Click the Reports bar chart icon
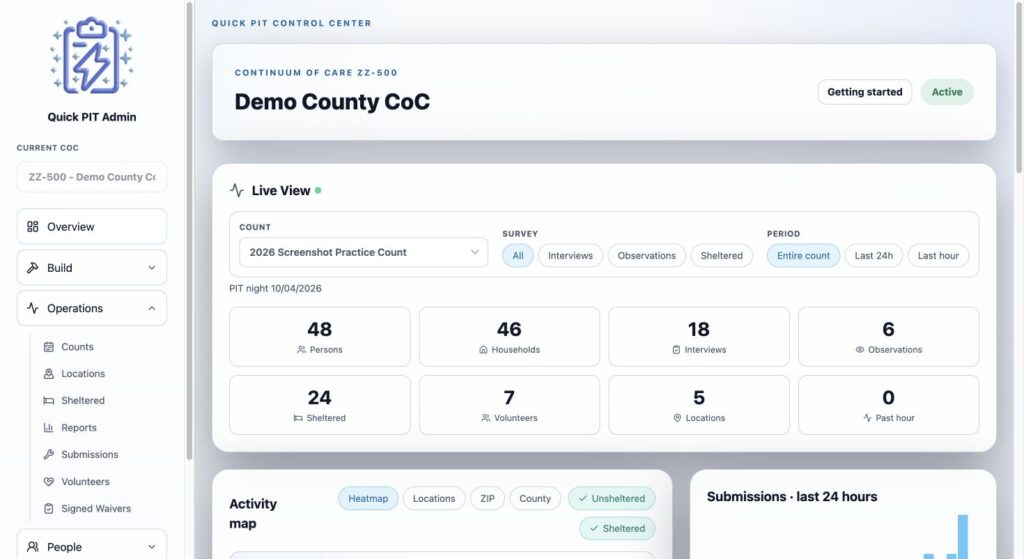 48,428
